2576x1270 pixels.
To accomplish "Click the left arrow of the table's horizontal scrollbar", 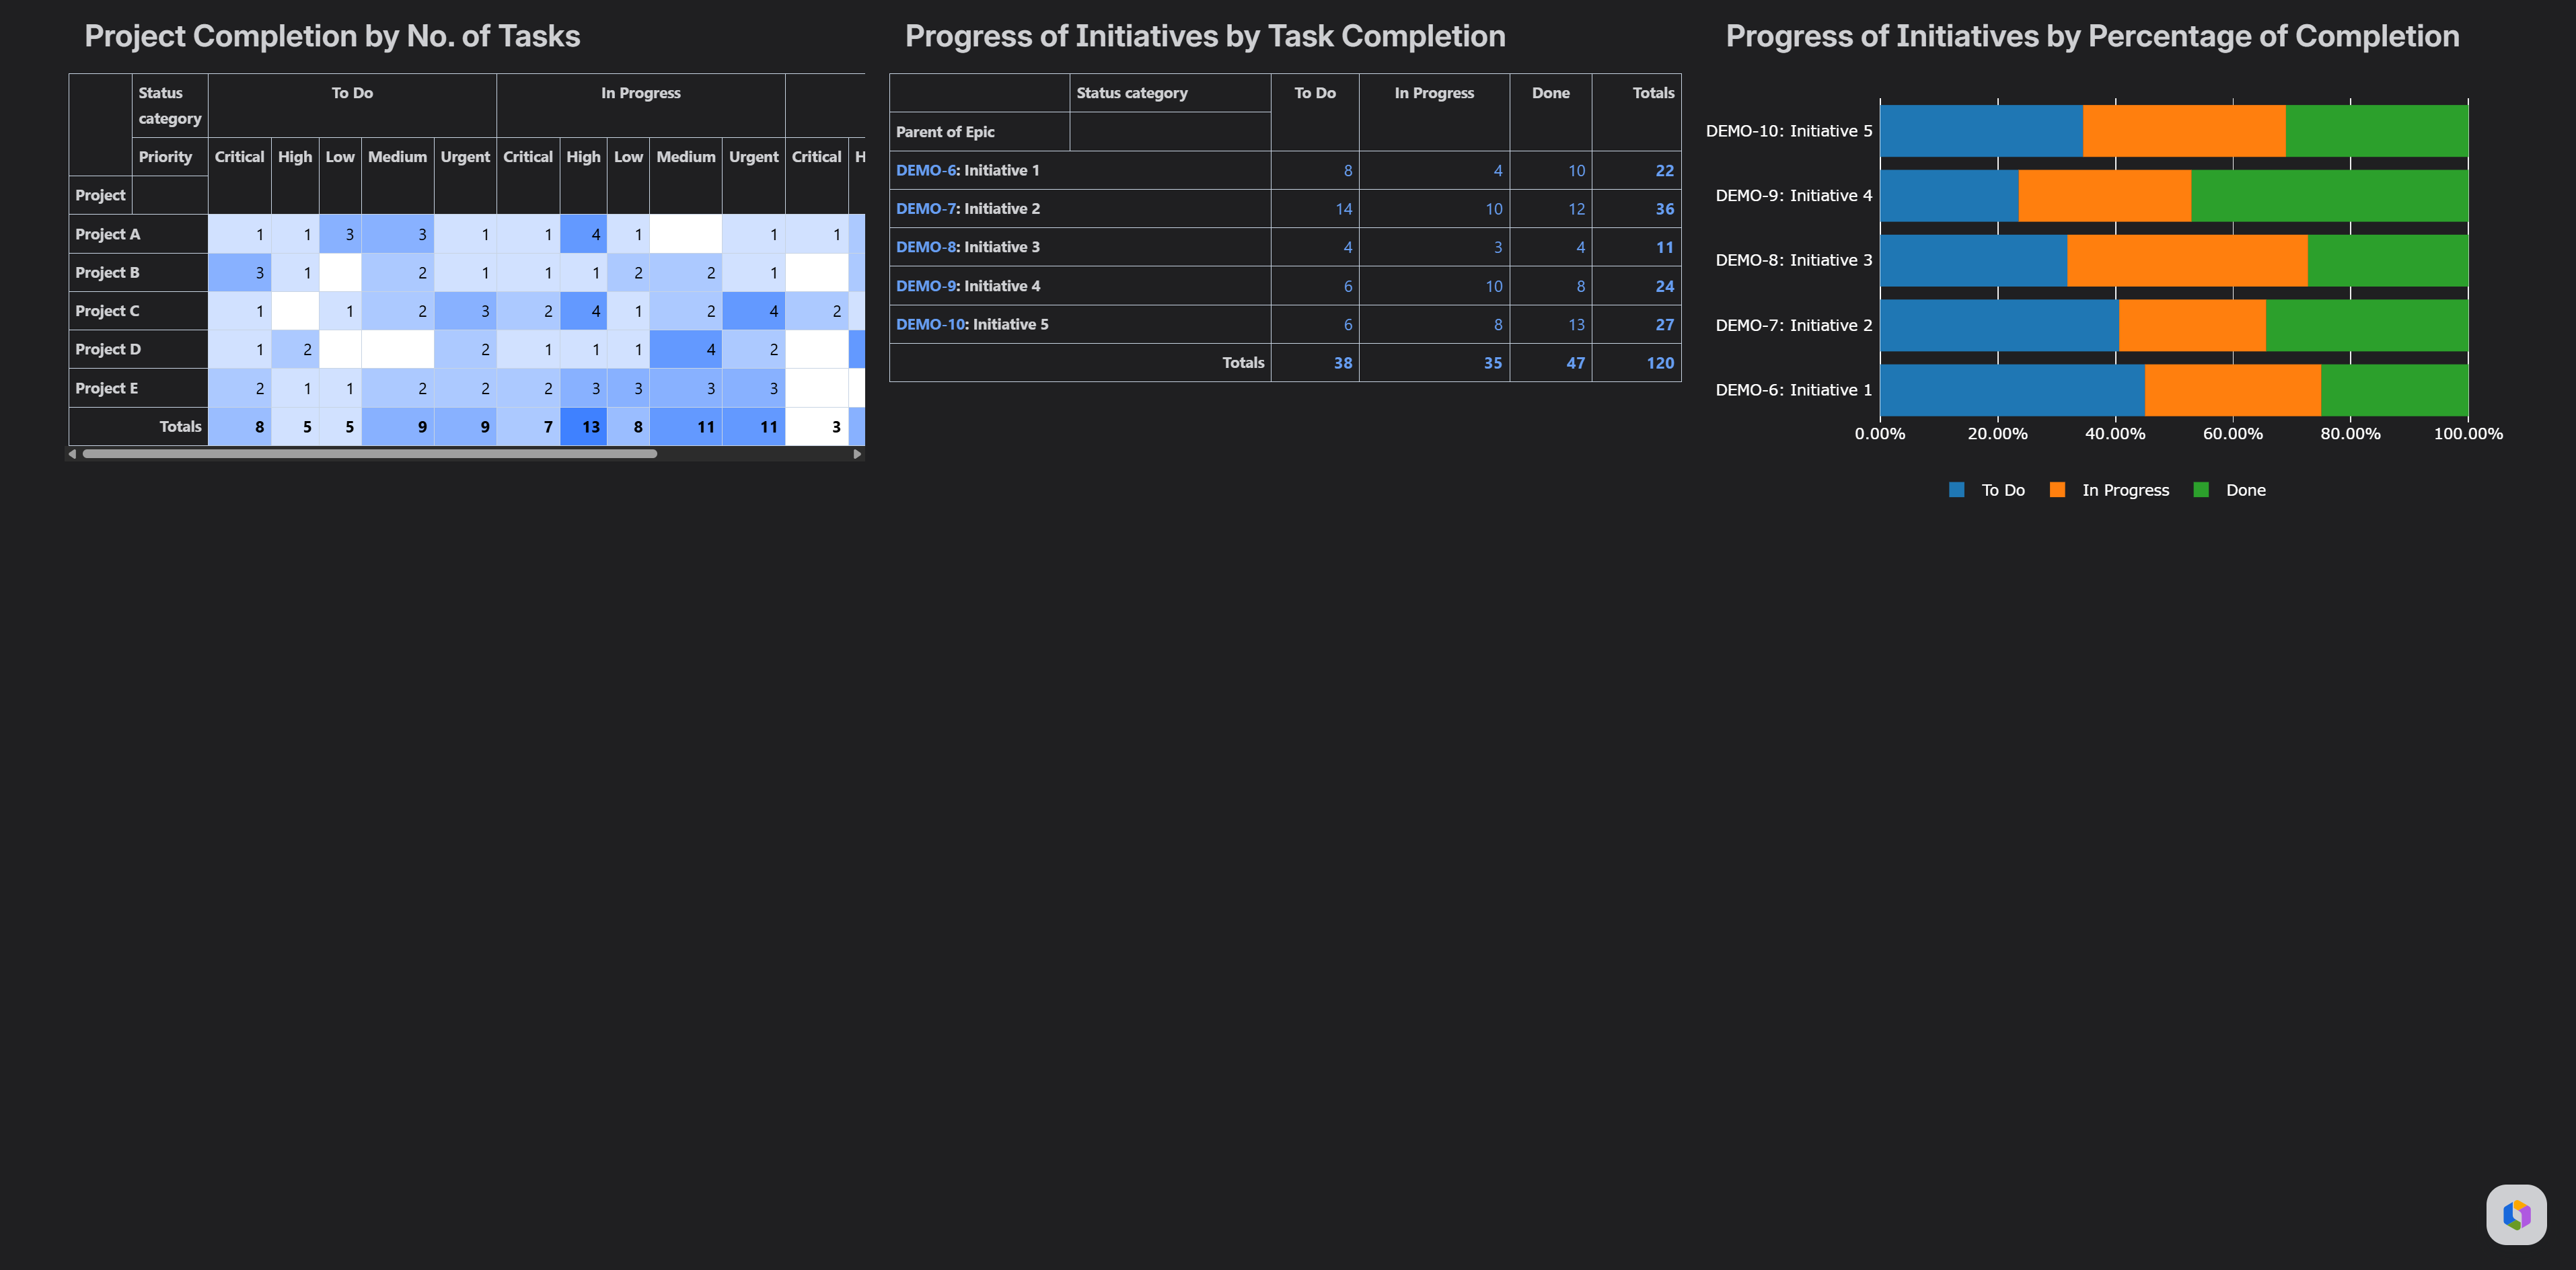I will click(72, 454).
